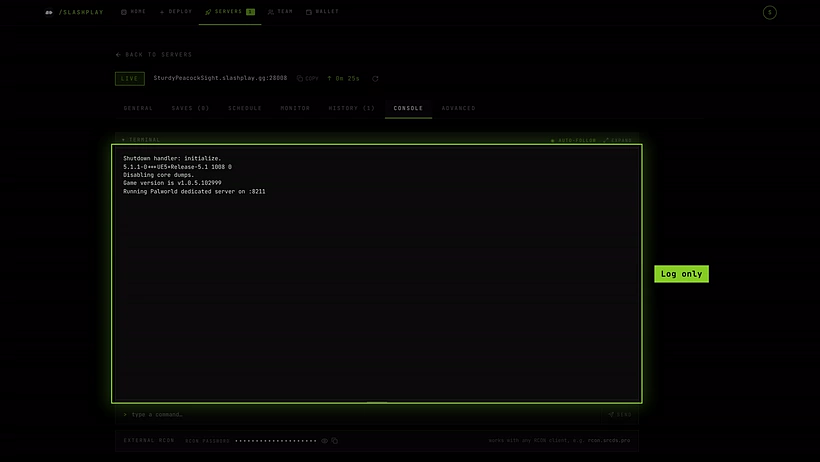Copy the server address
820x462 pixels.
click(x=308, y=78)
